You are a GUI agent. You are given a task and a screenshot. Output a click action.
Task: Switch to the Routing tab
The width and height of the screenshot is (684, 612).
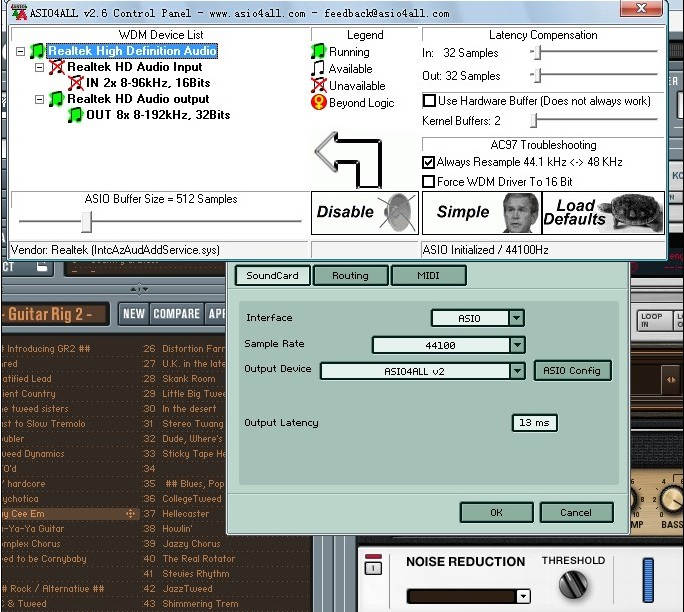tap(350, 276)
